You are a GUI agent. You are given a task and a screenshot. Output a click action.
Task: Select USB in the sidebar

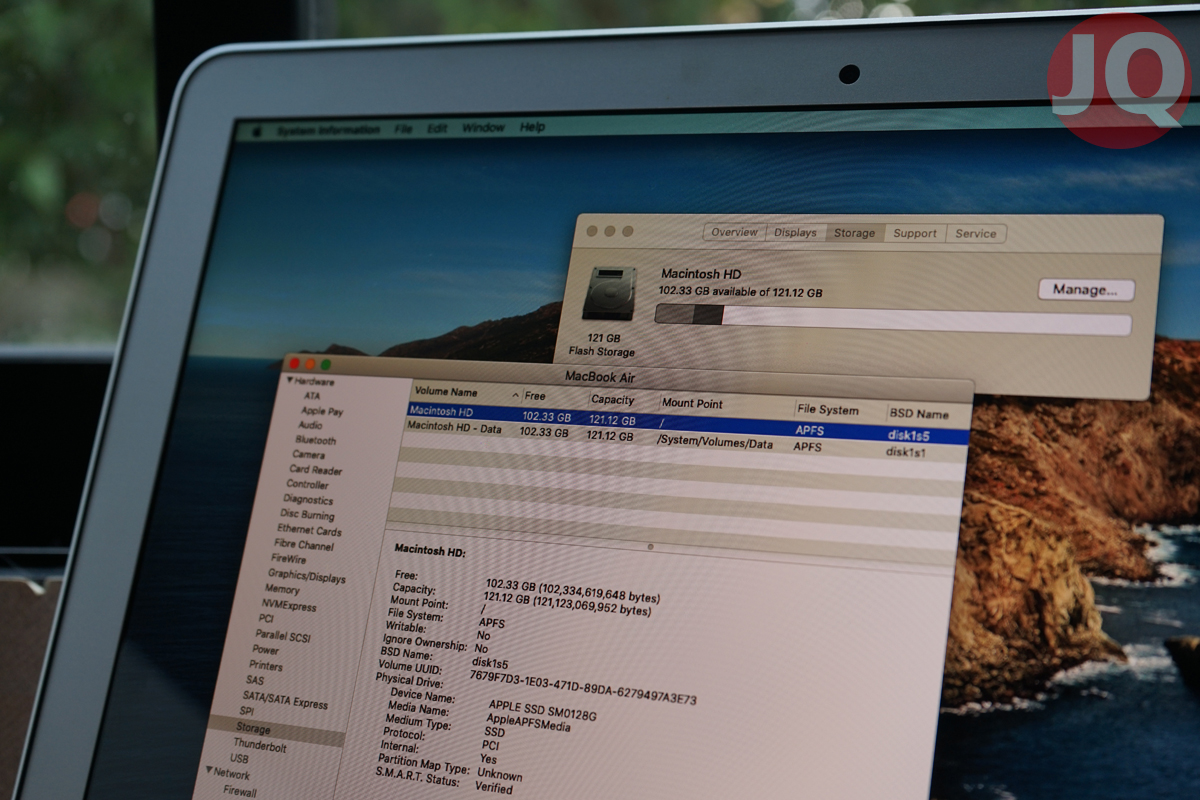239,759
